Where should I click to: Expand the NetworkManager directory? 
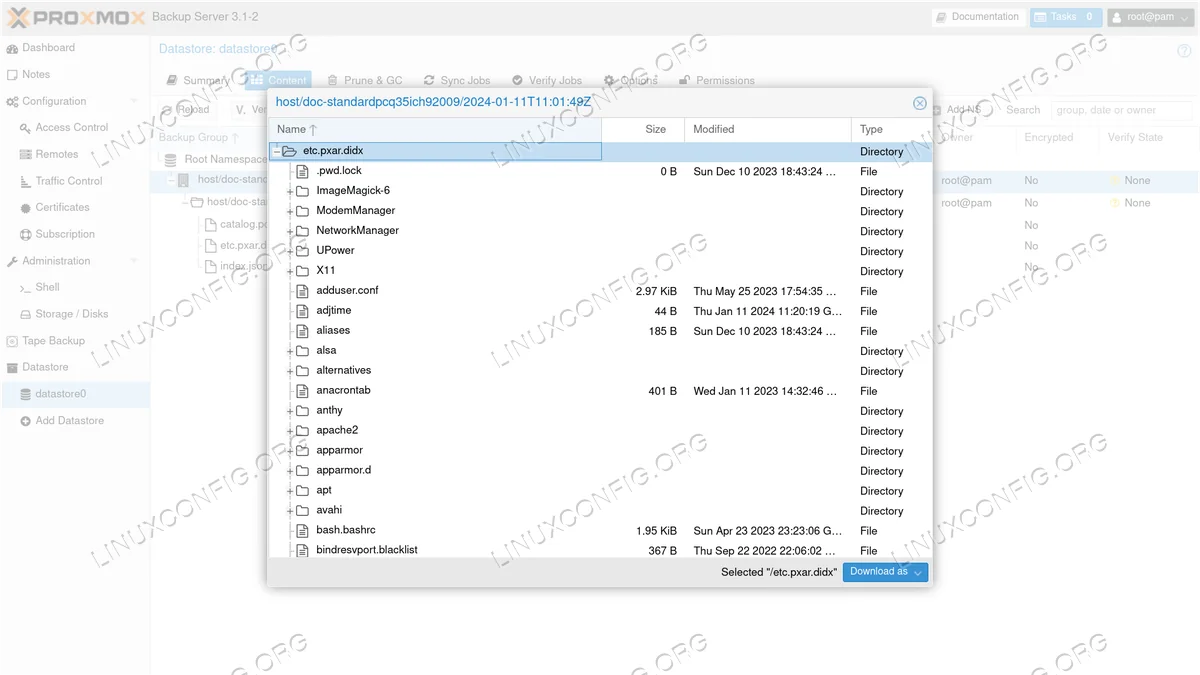[289, 231]
